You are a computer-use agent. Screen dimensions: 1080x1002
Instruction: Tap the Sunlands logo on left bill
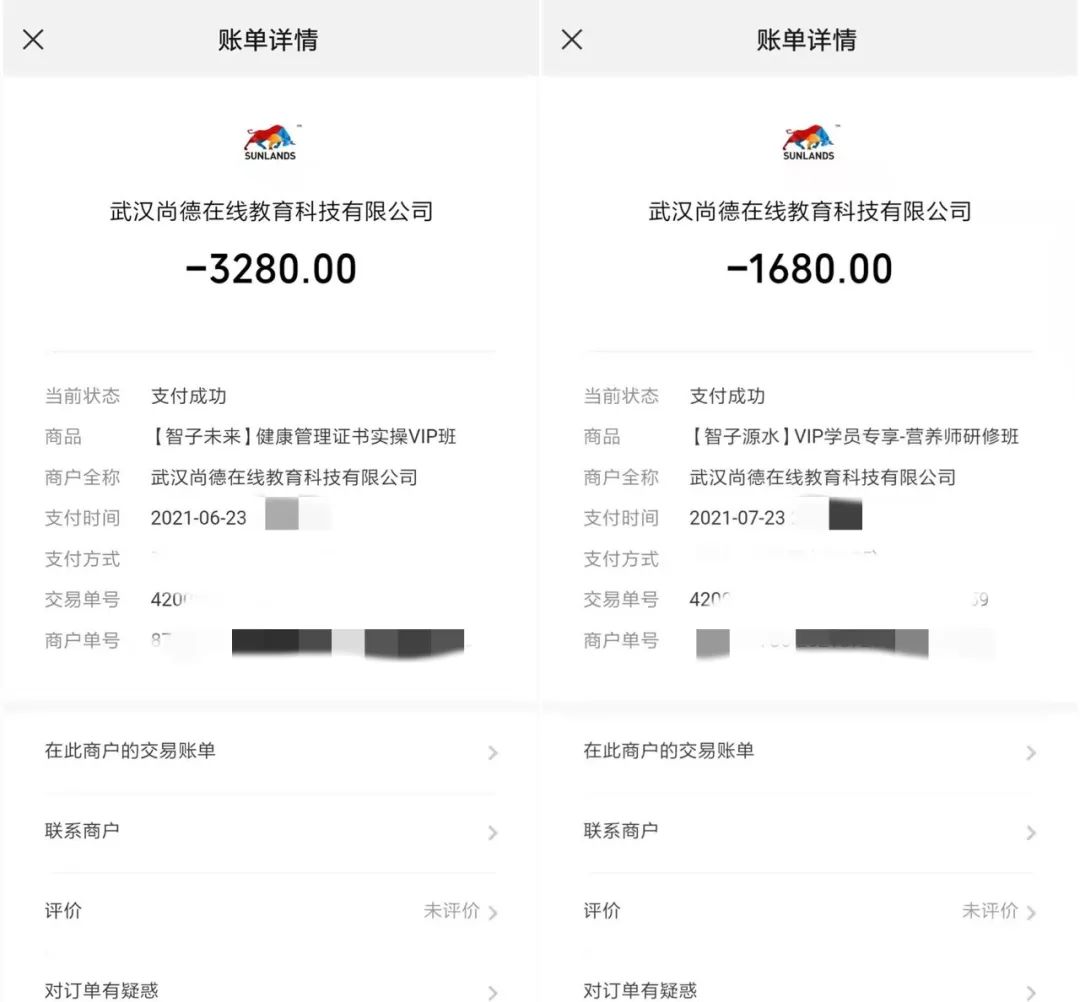270,143
